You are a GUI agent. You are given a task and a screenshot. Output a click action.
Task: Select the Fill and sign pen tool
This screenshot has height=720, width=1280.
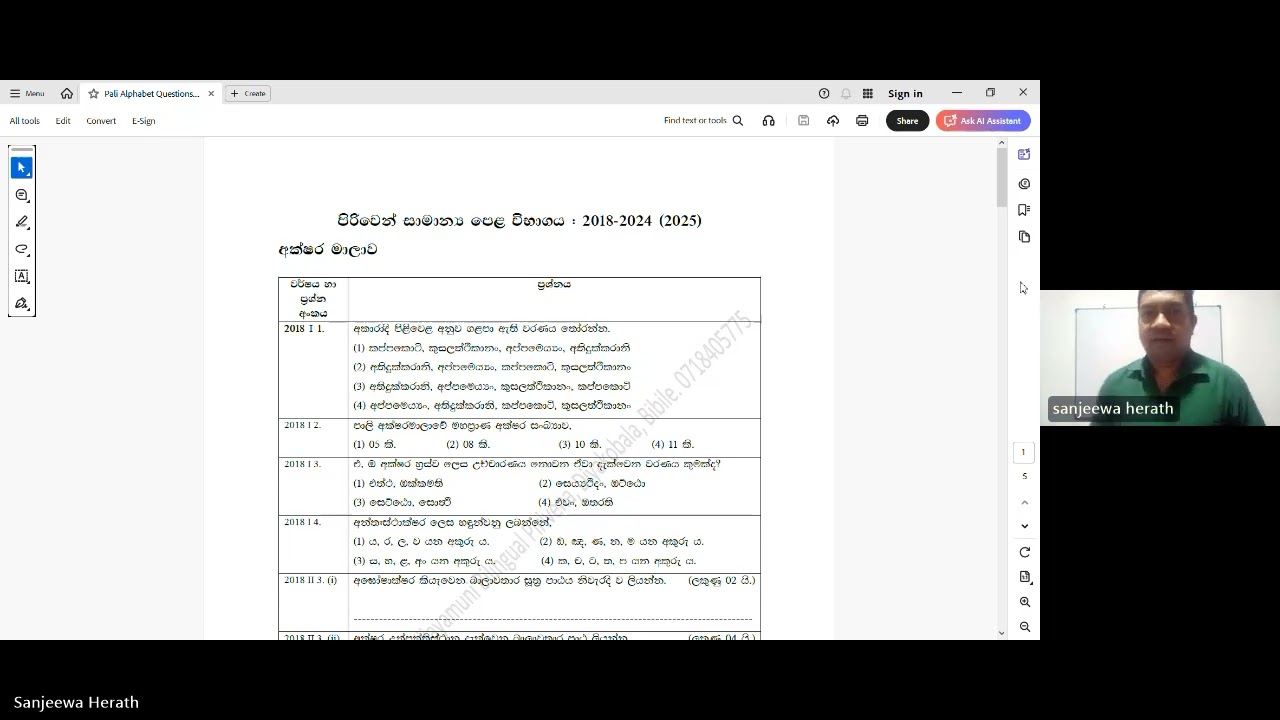click(22, 303)
